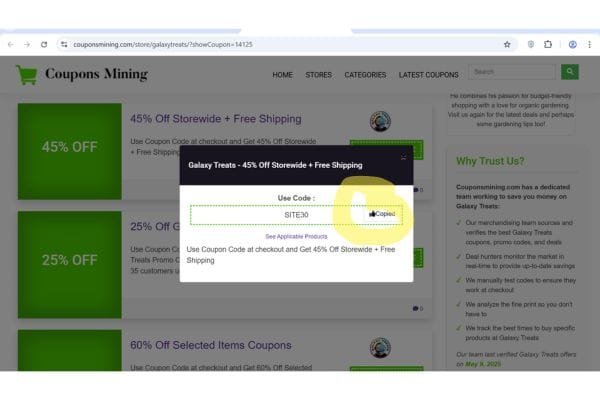Screen dimensions: 600x400
Task: Open the Chrome profile avatar
Action: tap(572, 44)
